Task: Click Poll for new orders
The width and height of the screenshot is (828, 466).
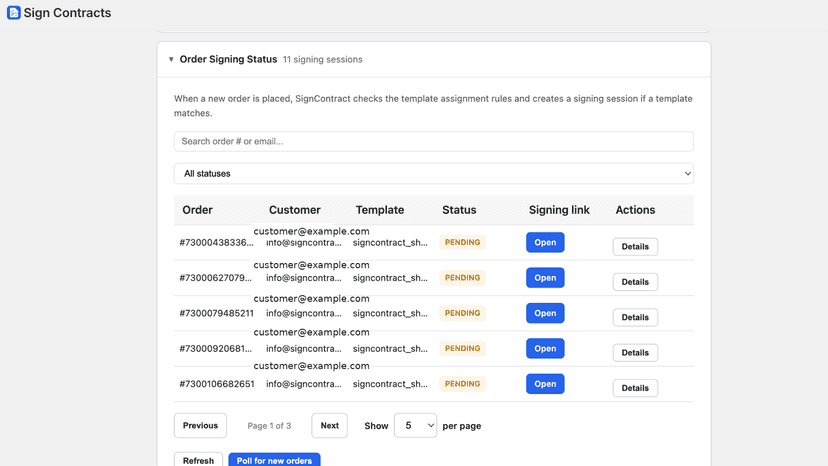Action: click(274, 460)
